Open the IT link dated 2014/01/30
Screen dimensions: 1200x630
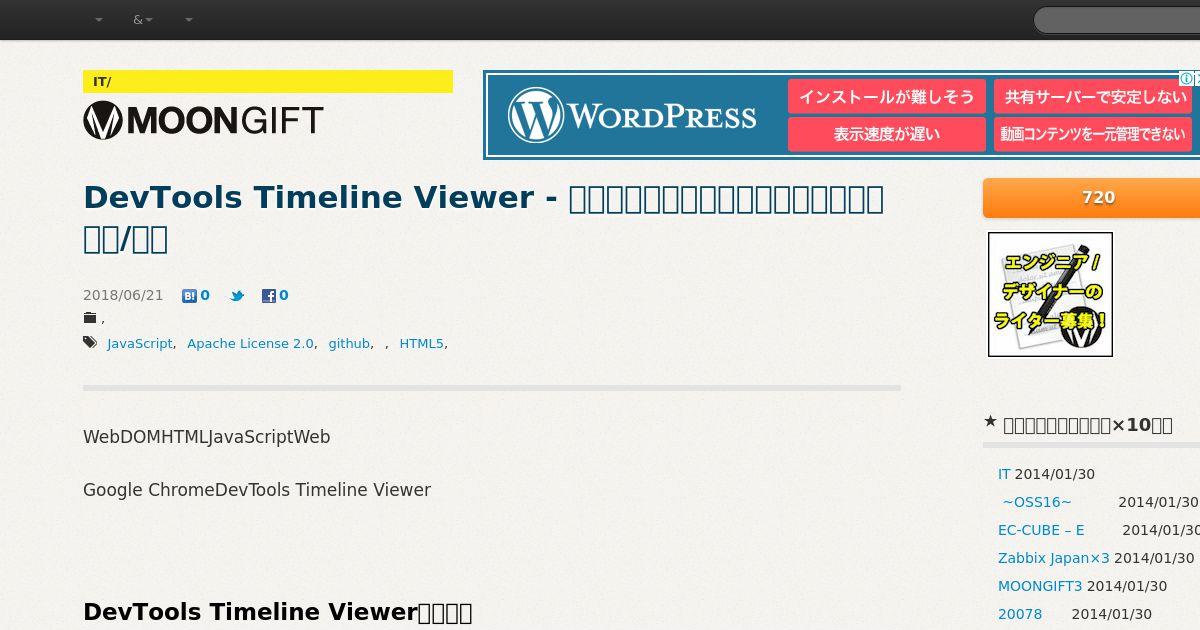1004,474
